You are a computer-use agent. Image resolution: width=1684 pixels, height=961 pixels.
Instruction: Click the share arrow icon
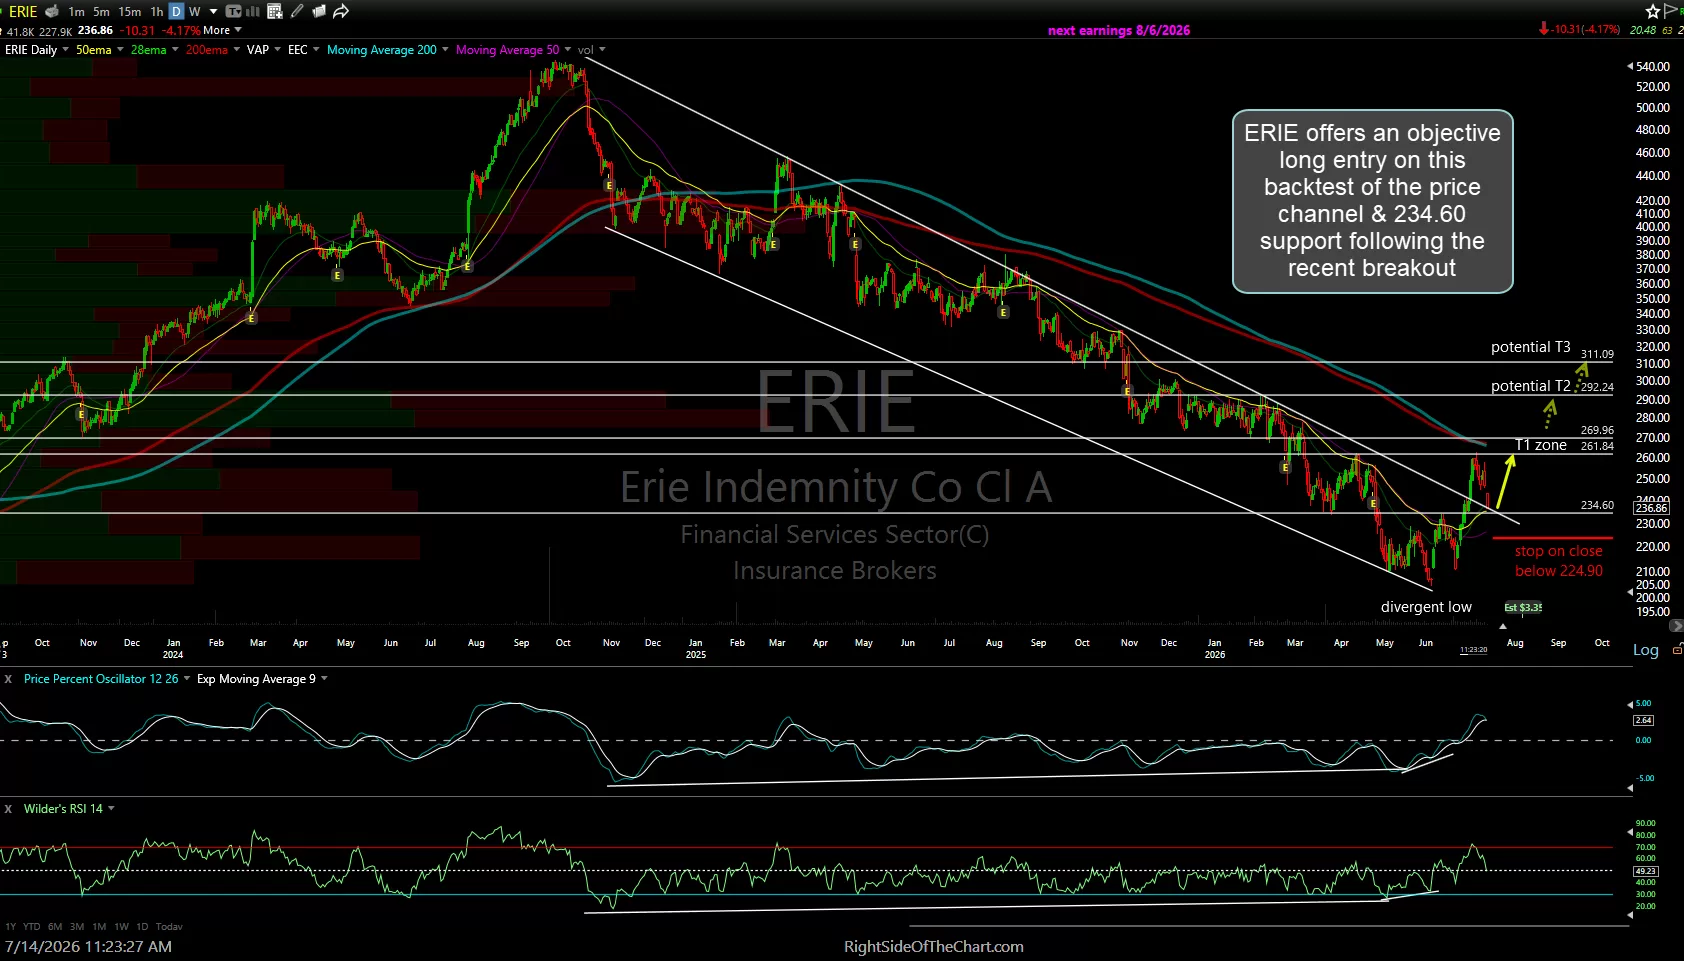tap(341, 11)
